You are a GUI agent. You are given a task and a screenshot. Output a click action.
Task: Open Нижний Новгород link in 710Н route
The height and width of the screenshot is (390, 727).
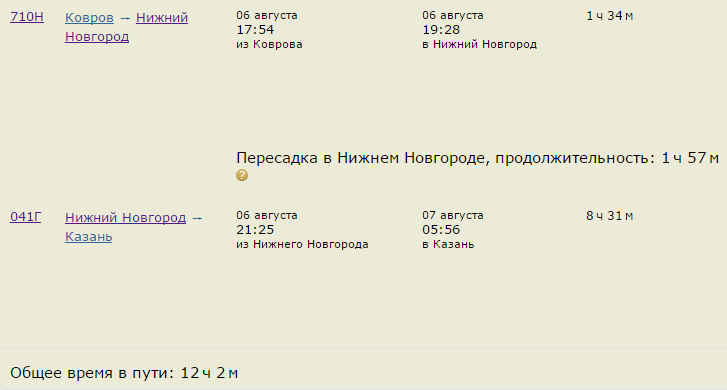point(126,27)
